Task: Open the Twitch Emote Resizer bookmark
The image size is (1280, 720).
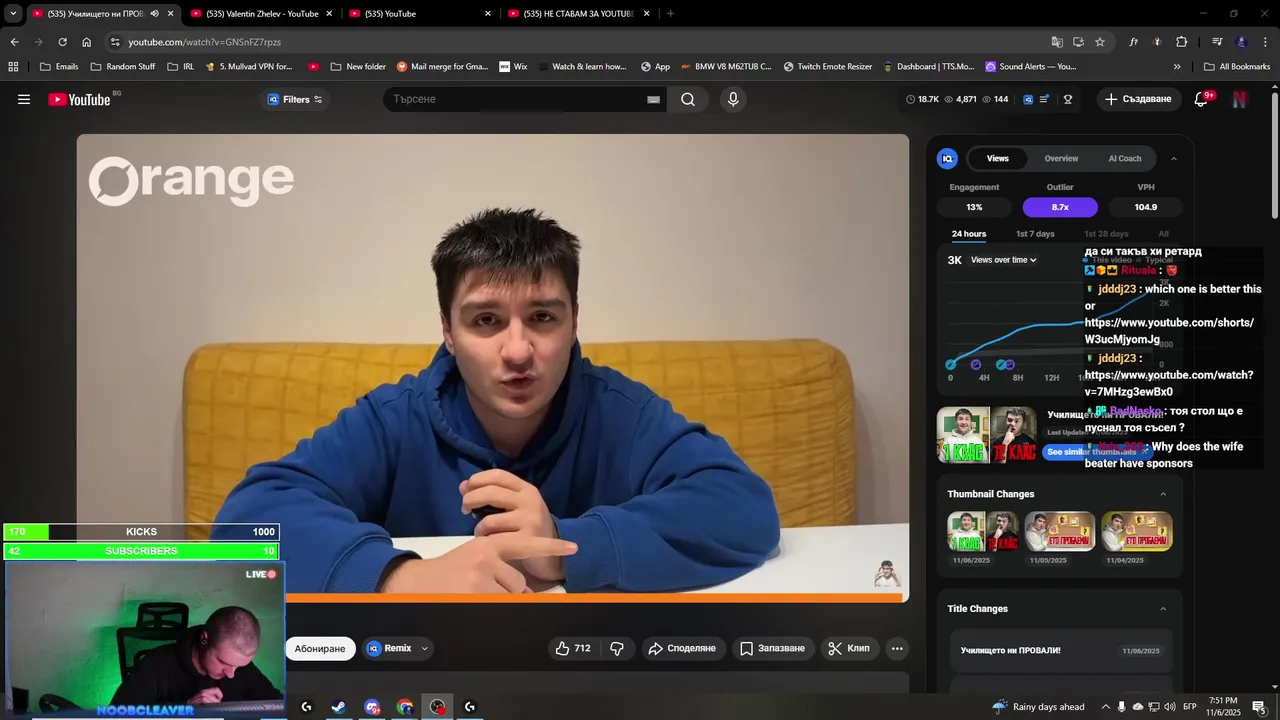Action: [x=827, y=67]
